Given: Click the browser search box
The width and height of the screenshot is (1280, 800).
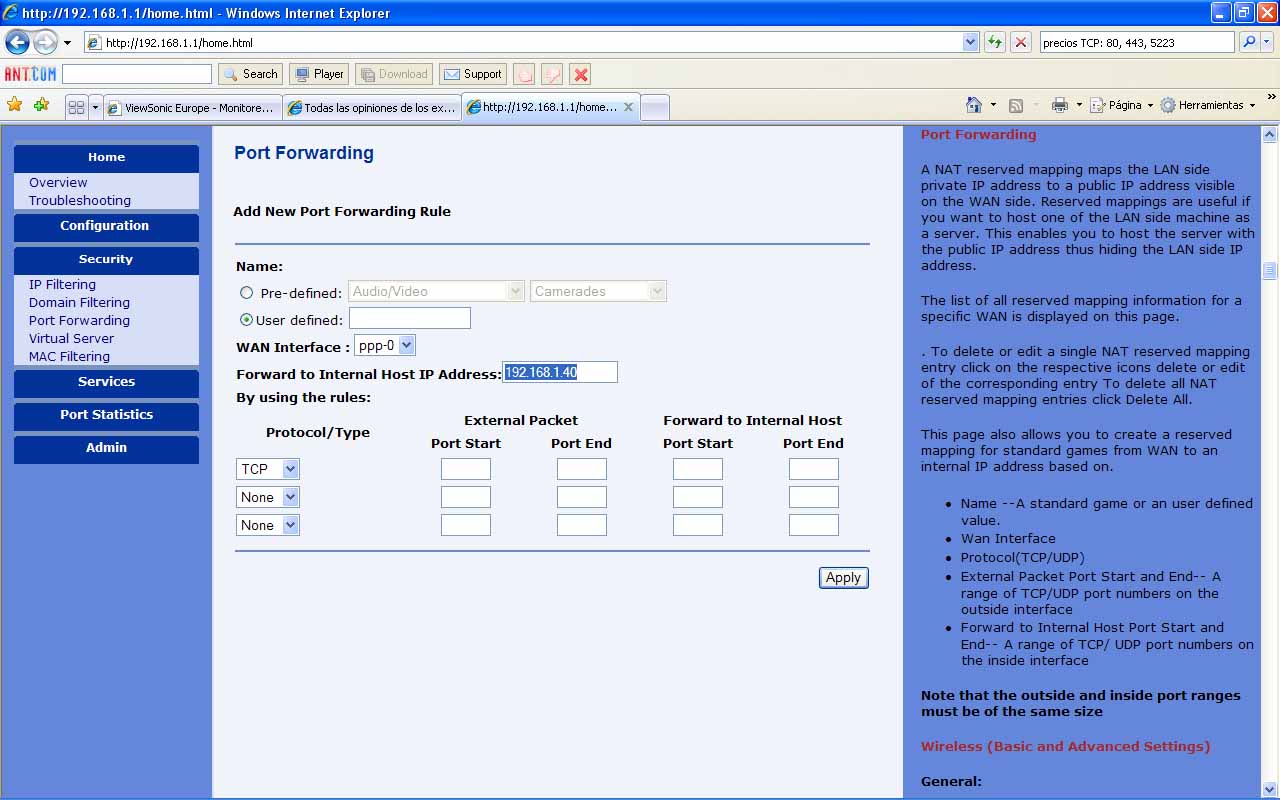Looking at the screenshot, I should 1137,42.
